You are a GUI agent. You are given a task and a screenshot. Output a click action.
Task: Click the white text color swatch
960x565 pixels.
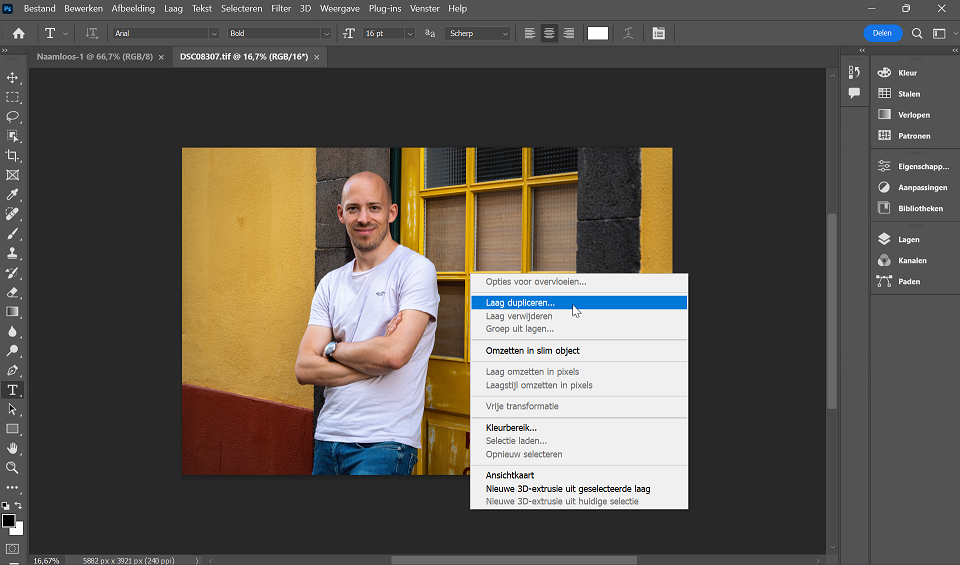[597, 33]
